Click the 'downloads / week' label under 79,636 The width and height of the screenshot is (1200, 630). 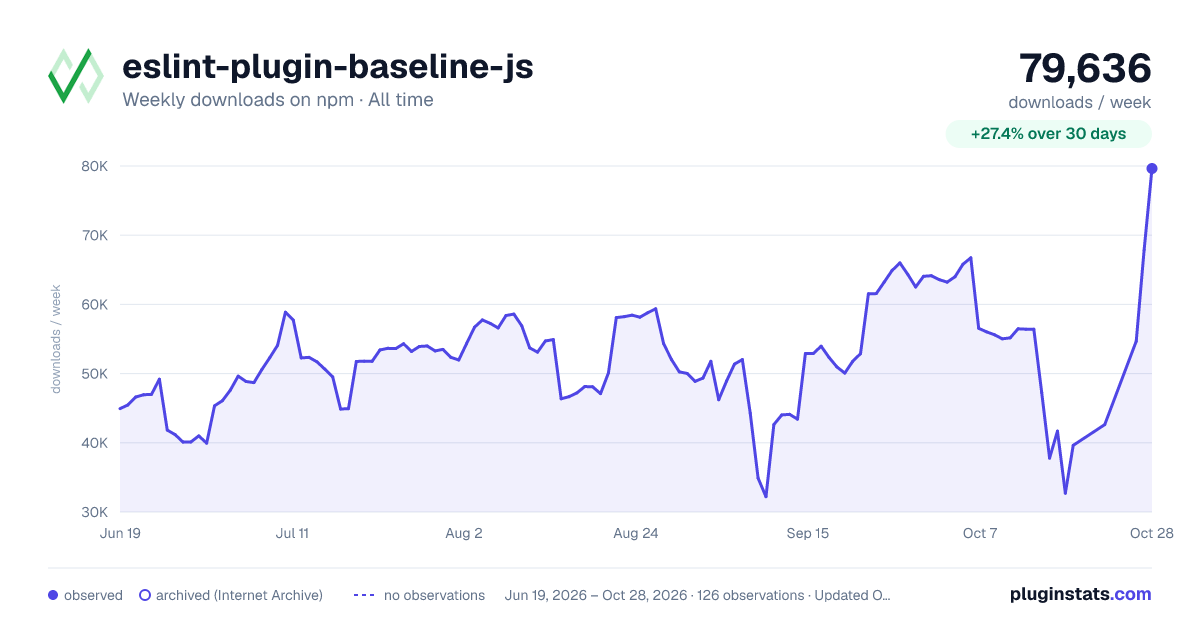1080,102
